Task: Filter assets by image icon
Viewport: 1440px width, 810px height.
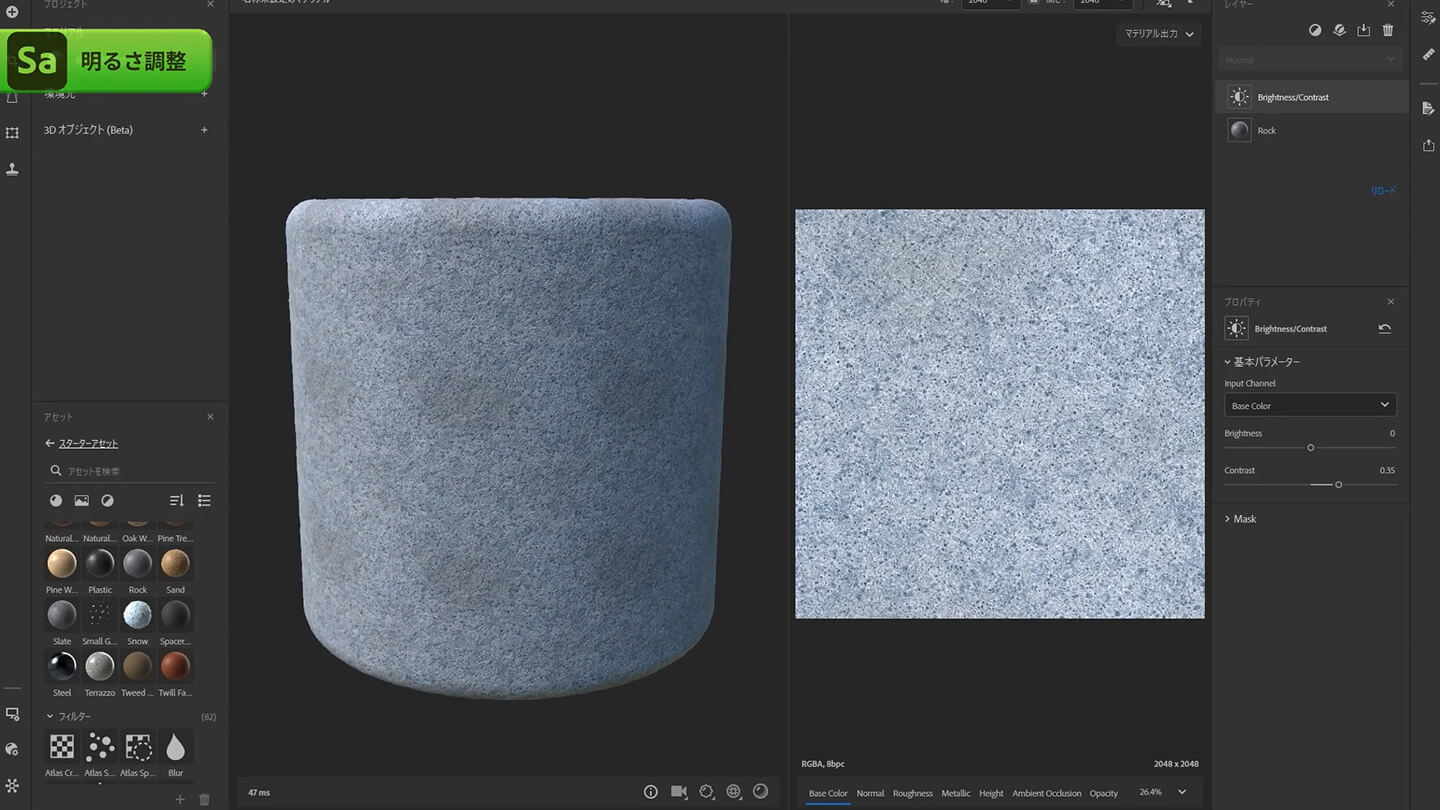Action: pos(81,500)
